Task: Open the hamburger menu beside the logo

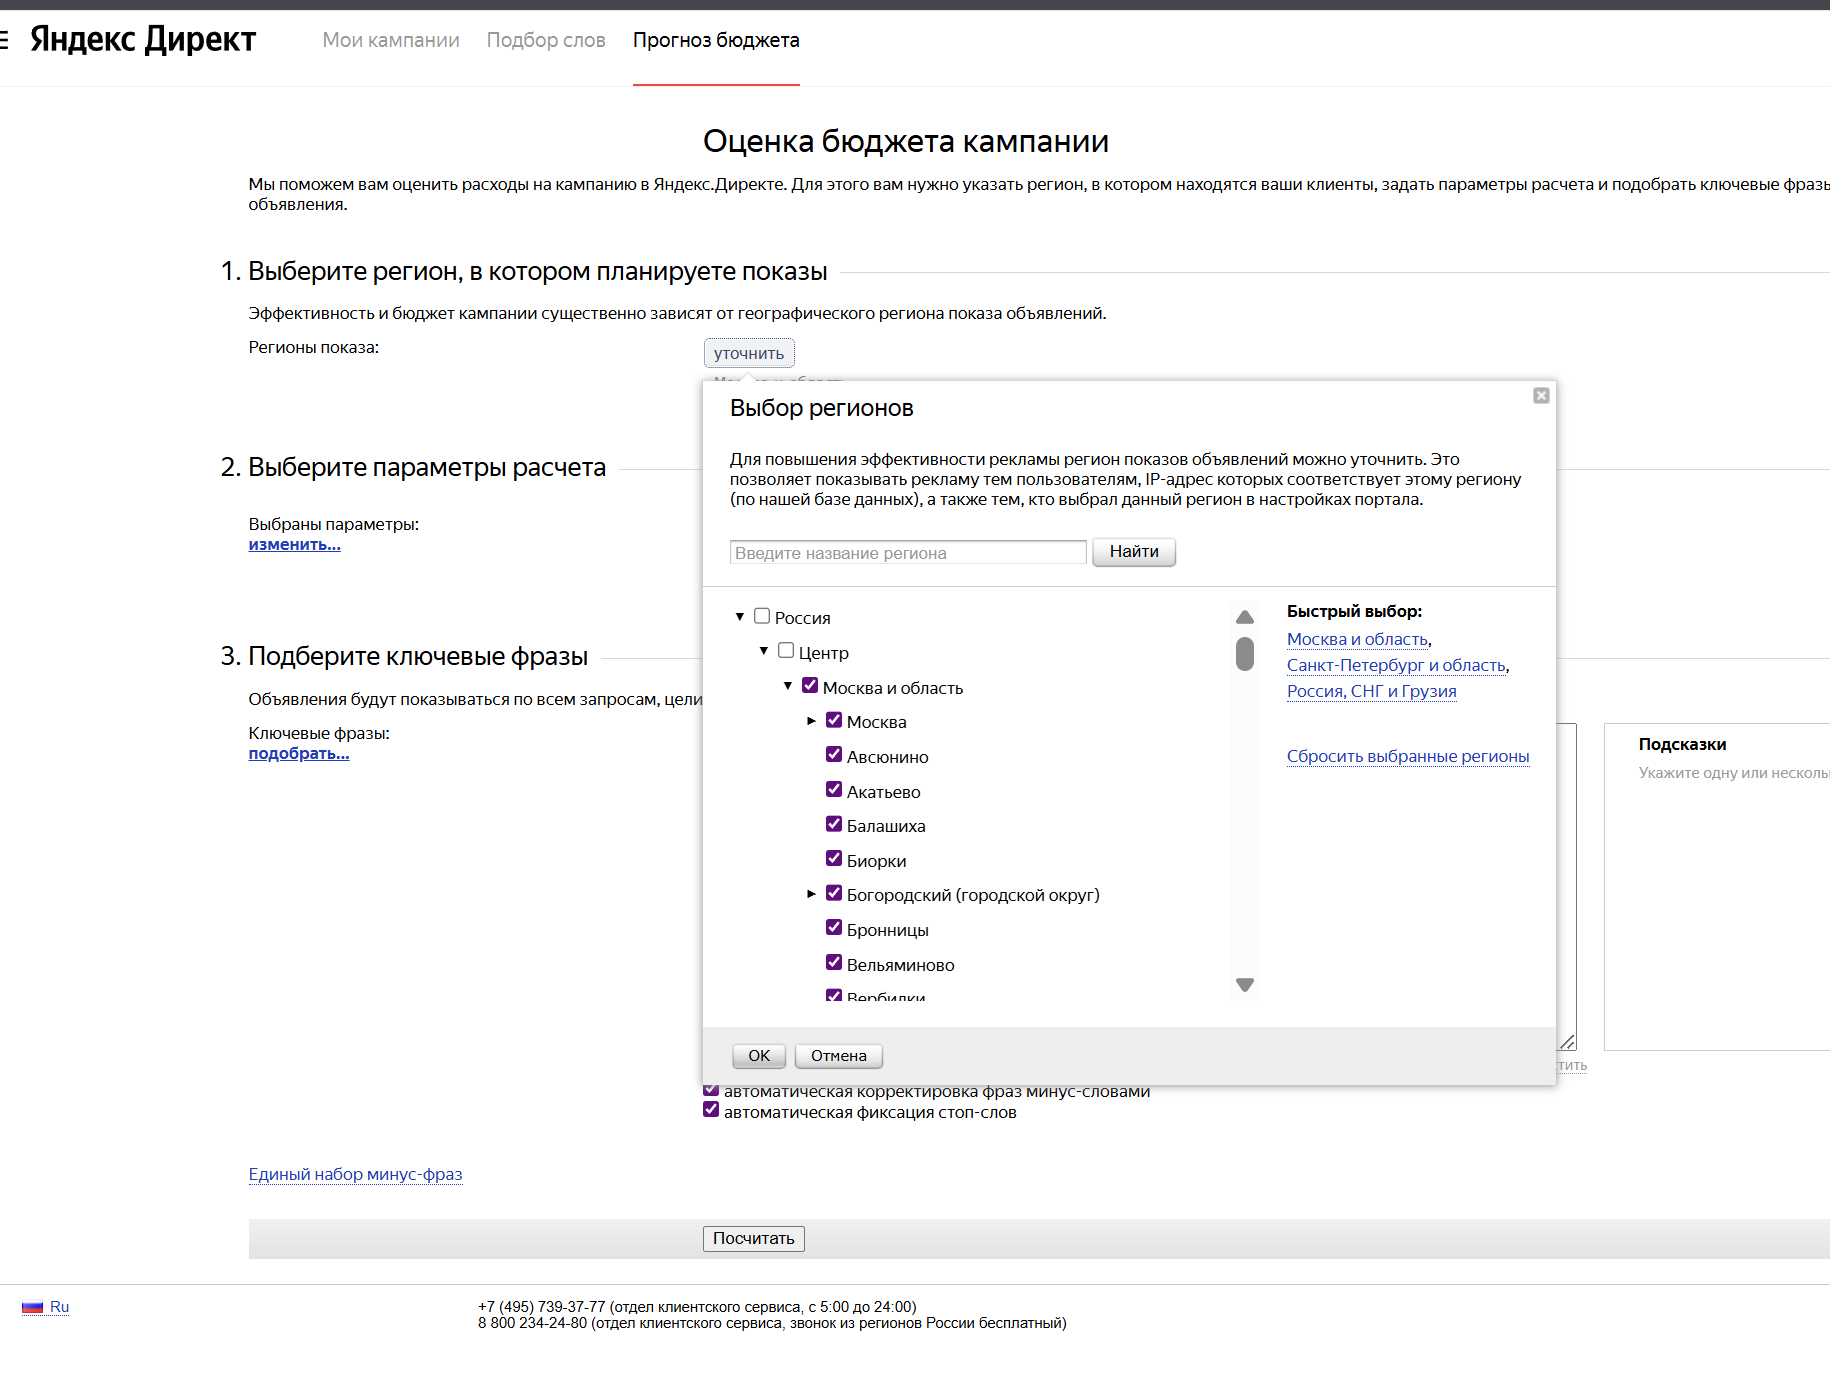Action: click(4, 40)
